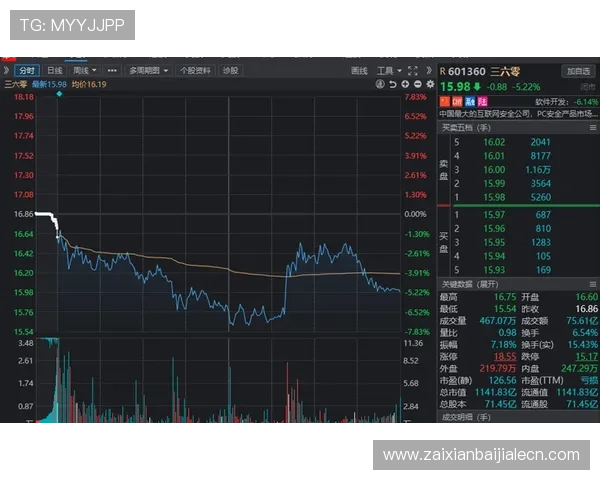Click the red flag market icon
Viewport: 600px width, 480px height.
[x=444, y=101]
